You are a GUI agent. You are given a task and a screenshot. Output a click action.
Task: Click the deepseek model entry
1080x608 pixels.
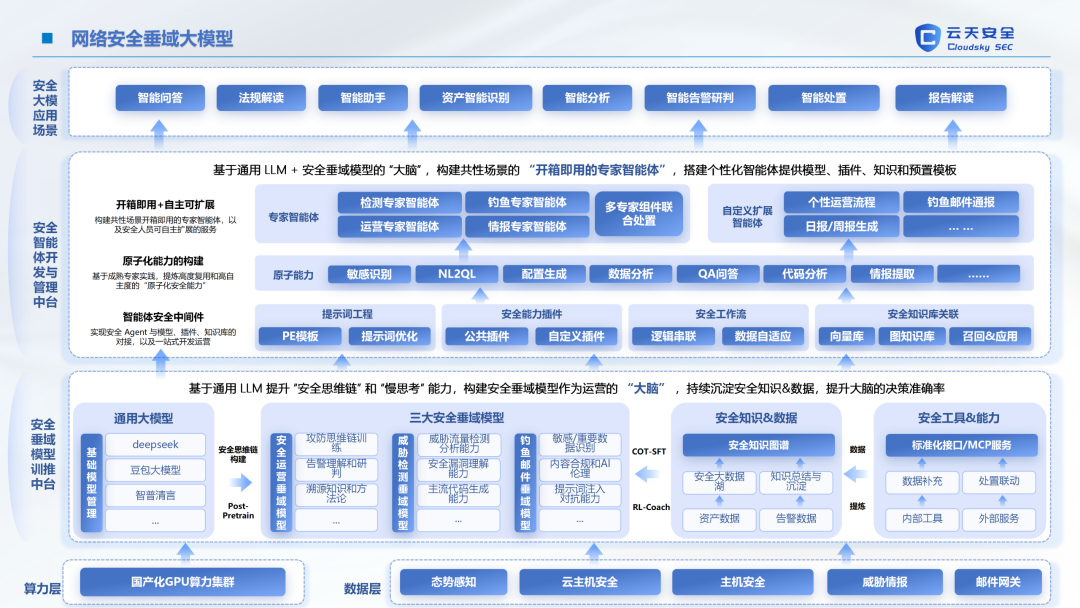tap(156, 445)
